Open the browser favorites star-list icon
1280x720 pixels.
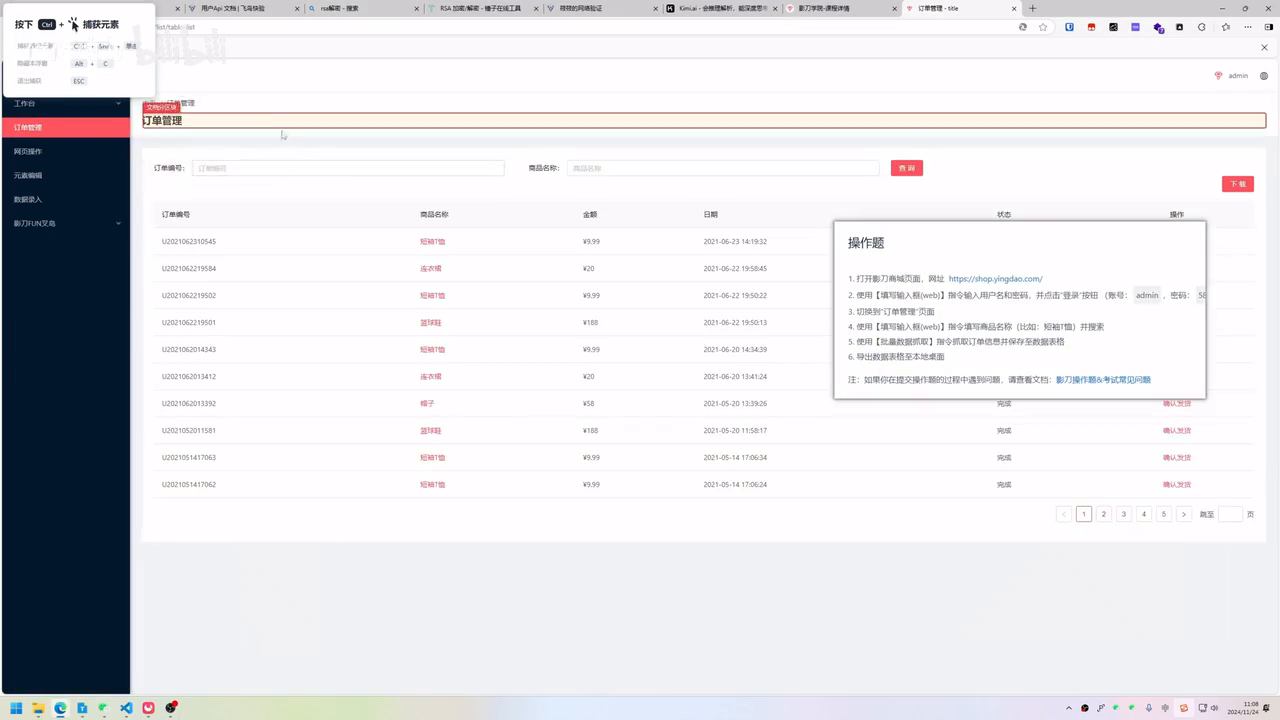point(1226,27)
